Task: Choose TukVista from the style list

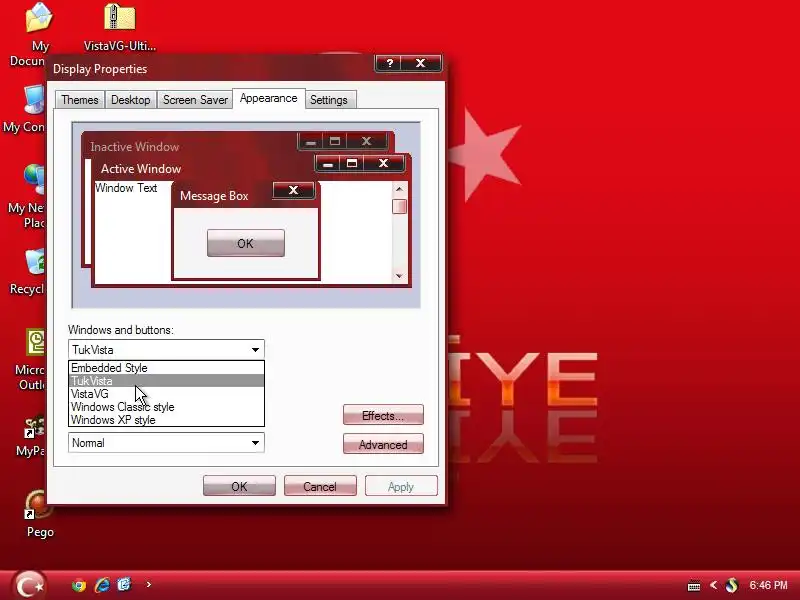Action: point(166,381)
